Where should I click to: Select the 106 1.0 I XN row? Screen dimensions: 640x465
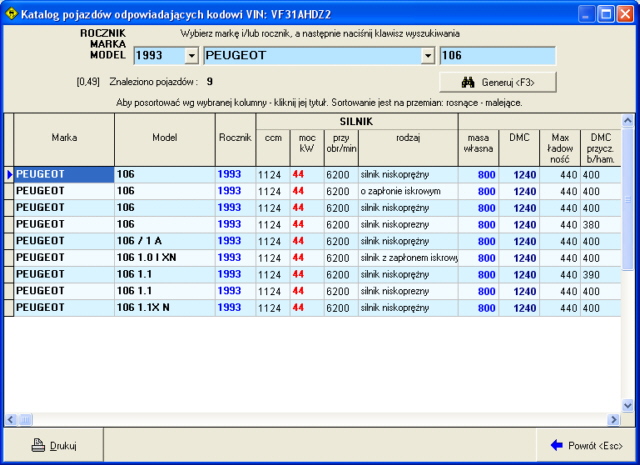point(164,257)
